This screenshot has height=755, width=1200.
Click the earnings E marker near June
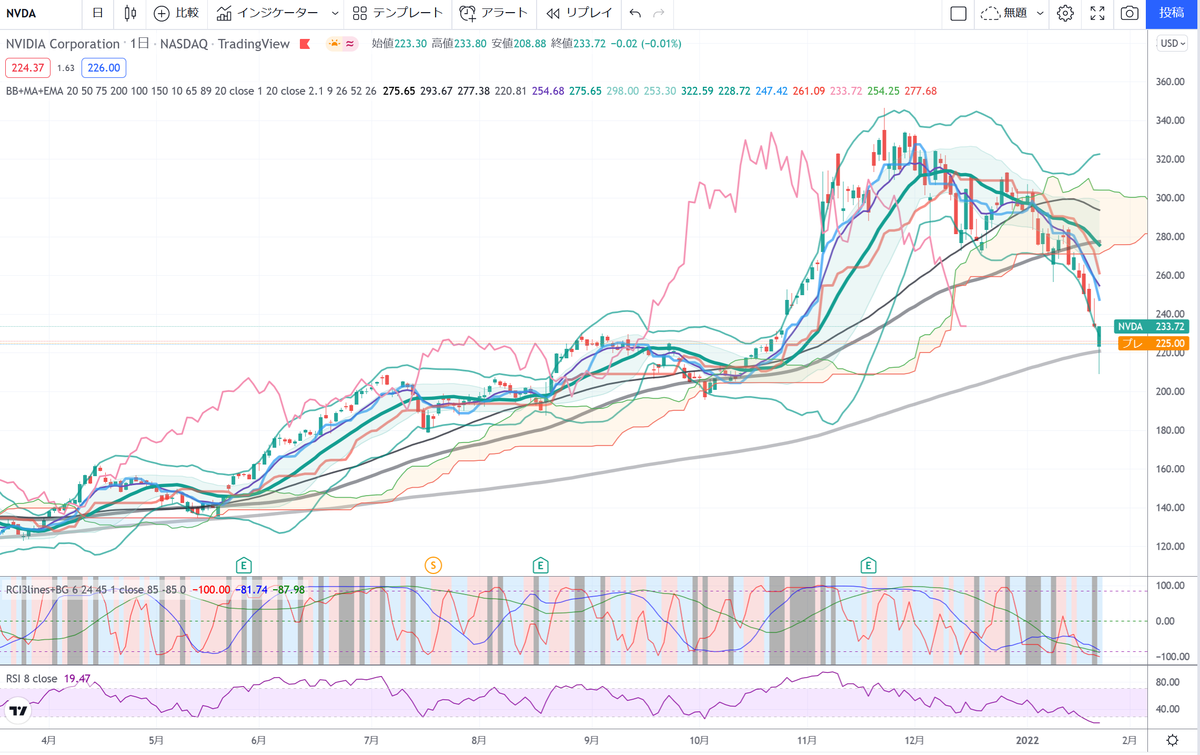click(x=242, y=565)
